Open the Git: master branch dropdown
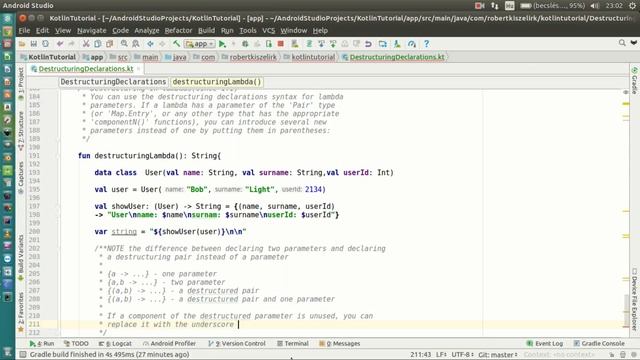The height and width of the screenshot is (360, 640). coord(498,355)
